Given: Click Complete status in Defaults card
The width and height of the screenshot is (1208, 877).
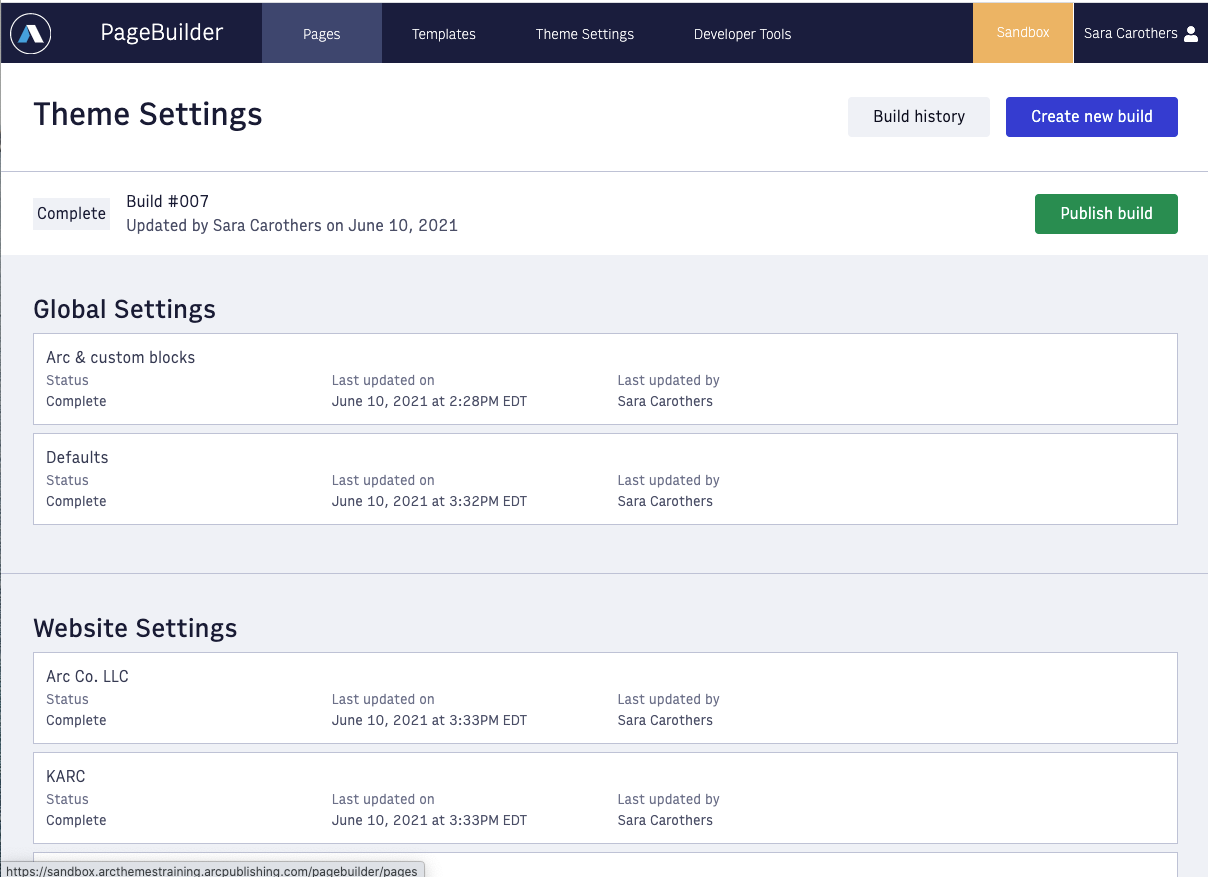Looking at the screenshot, I should (x=76, y=501).
